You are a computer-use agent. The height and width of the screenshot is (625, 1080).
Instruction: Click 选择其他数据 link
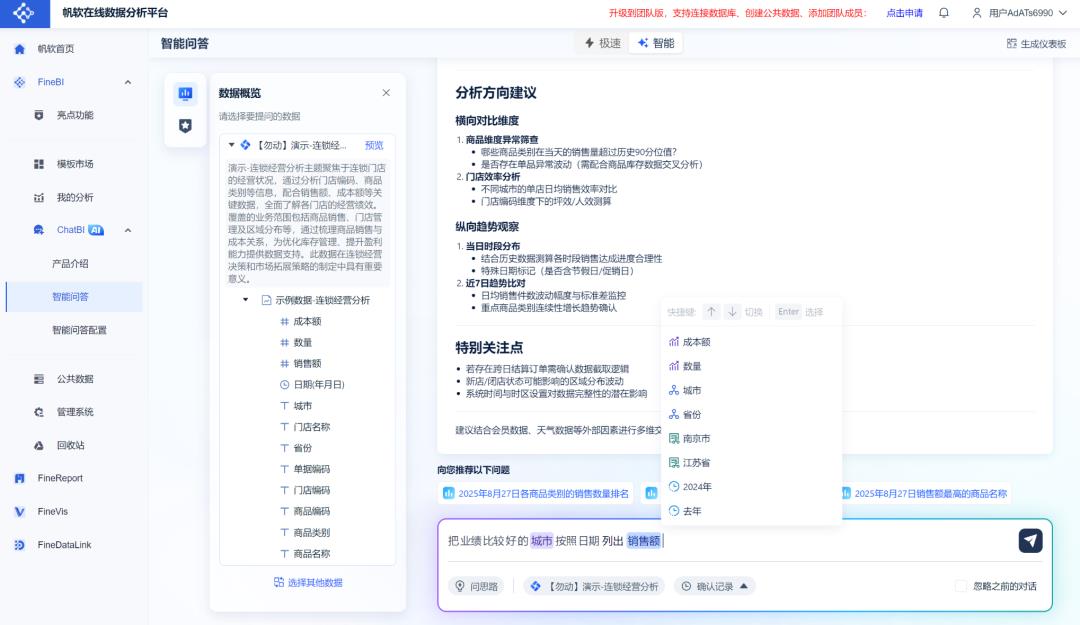coord(307,582)
